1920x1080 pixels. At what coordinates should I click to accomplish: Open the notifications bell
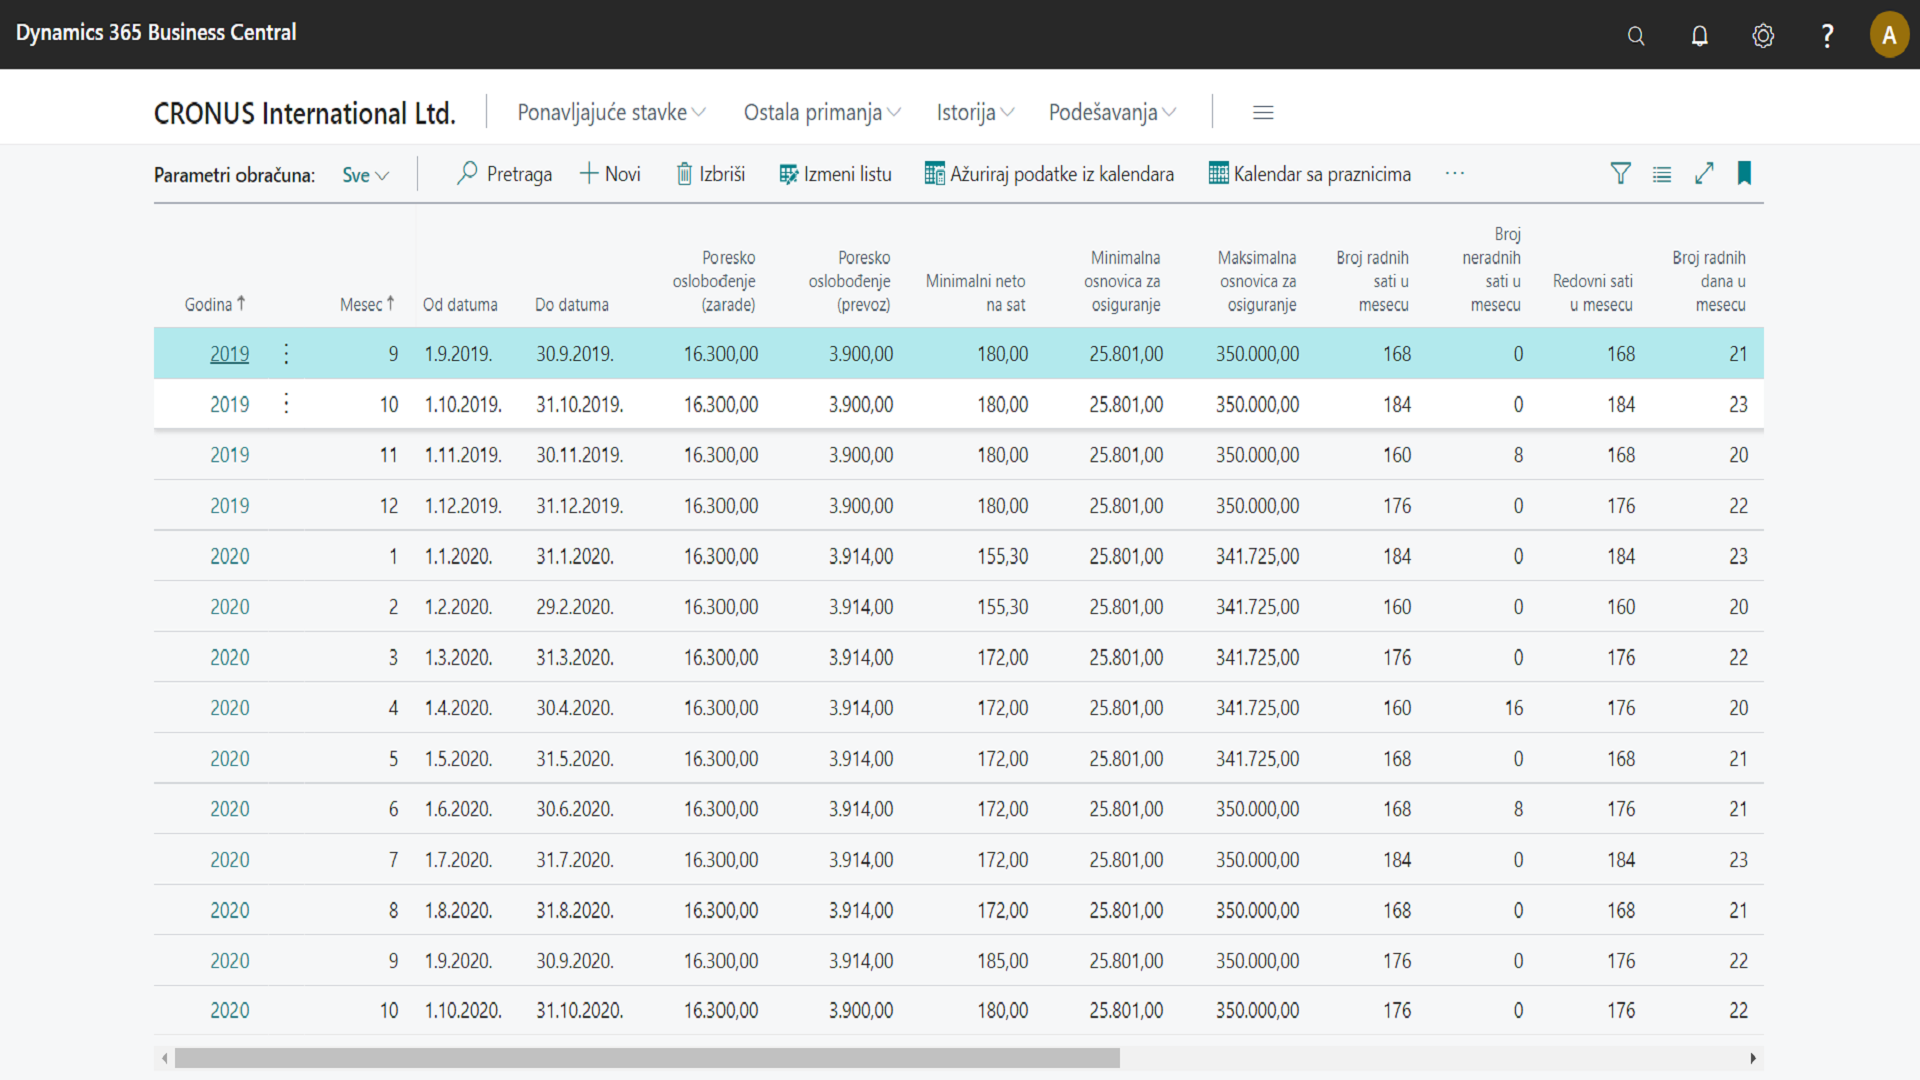[x=1699, y=36]
